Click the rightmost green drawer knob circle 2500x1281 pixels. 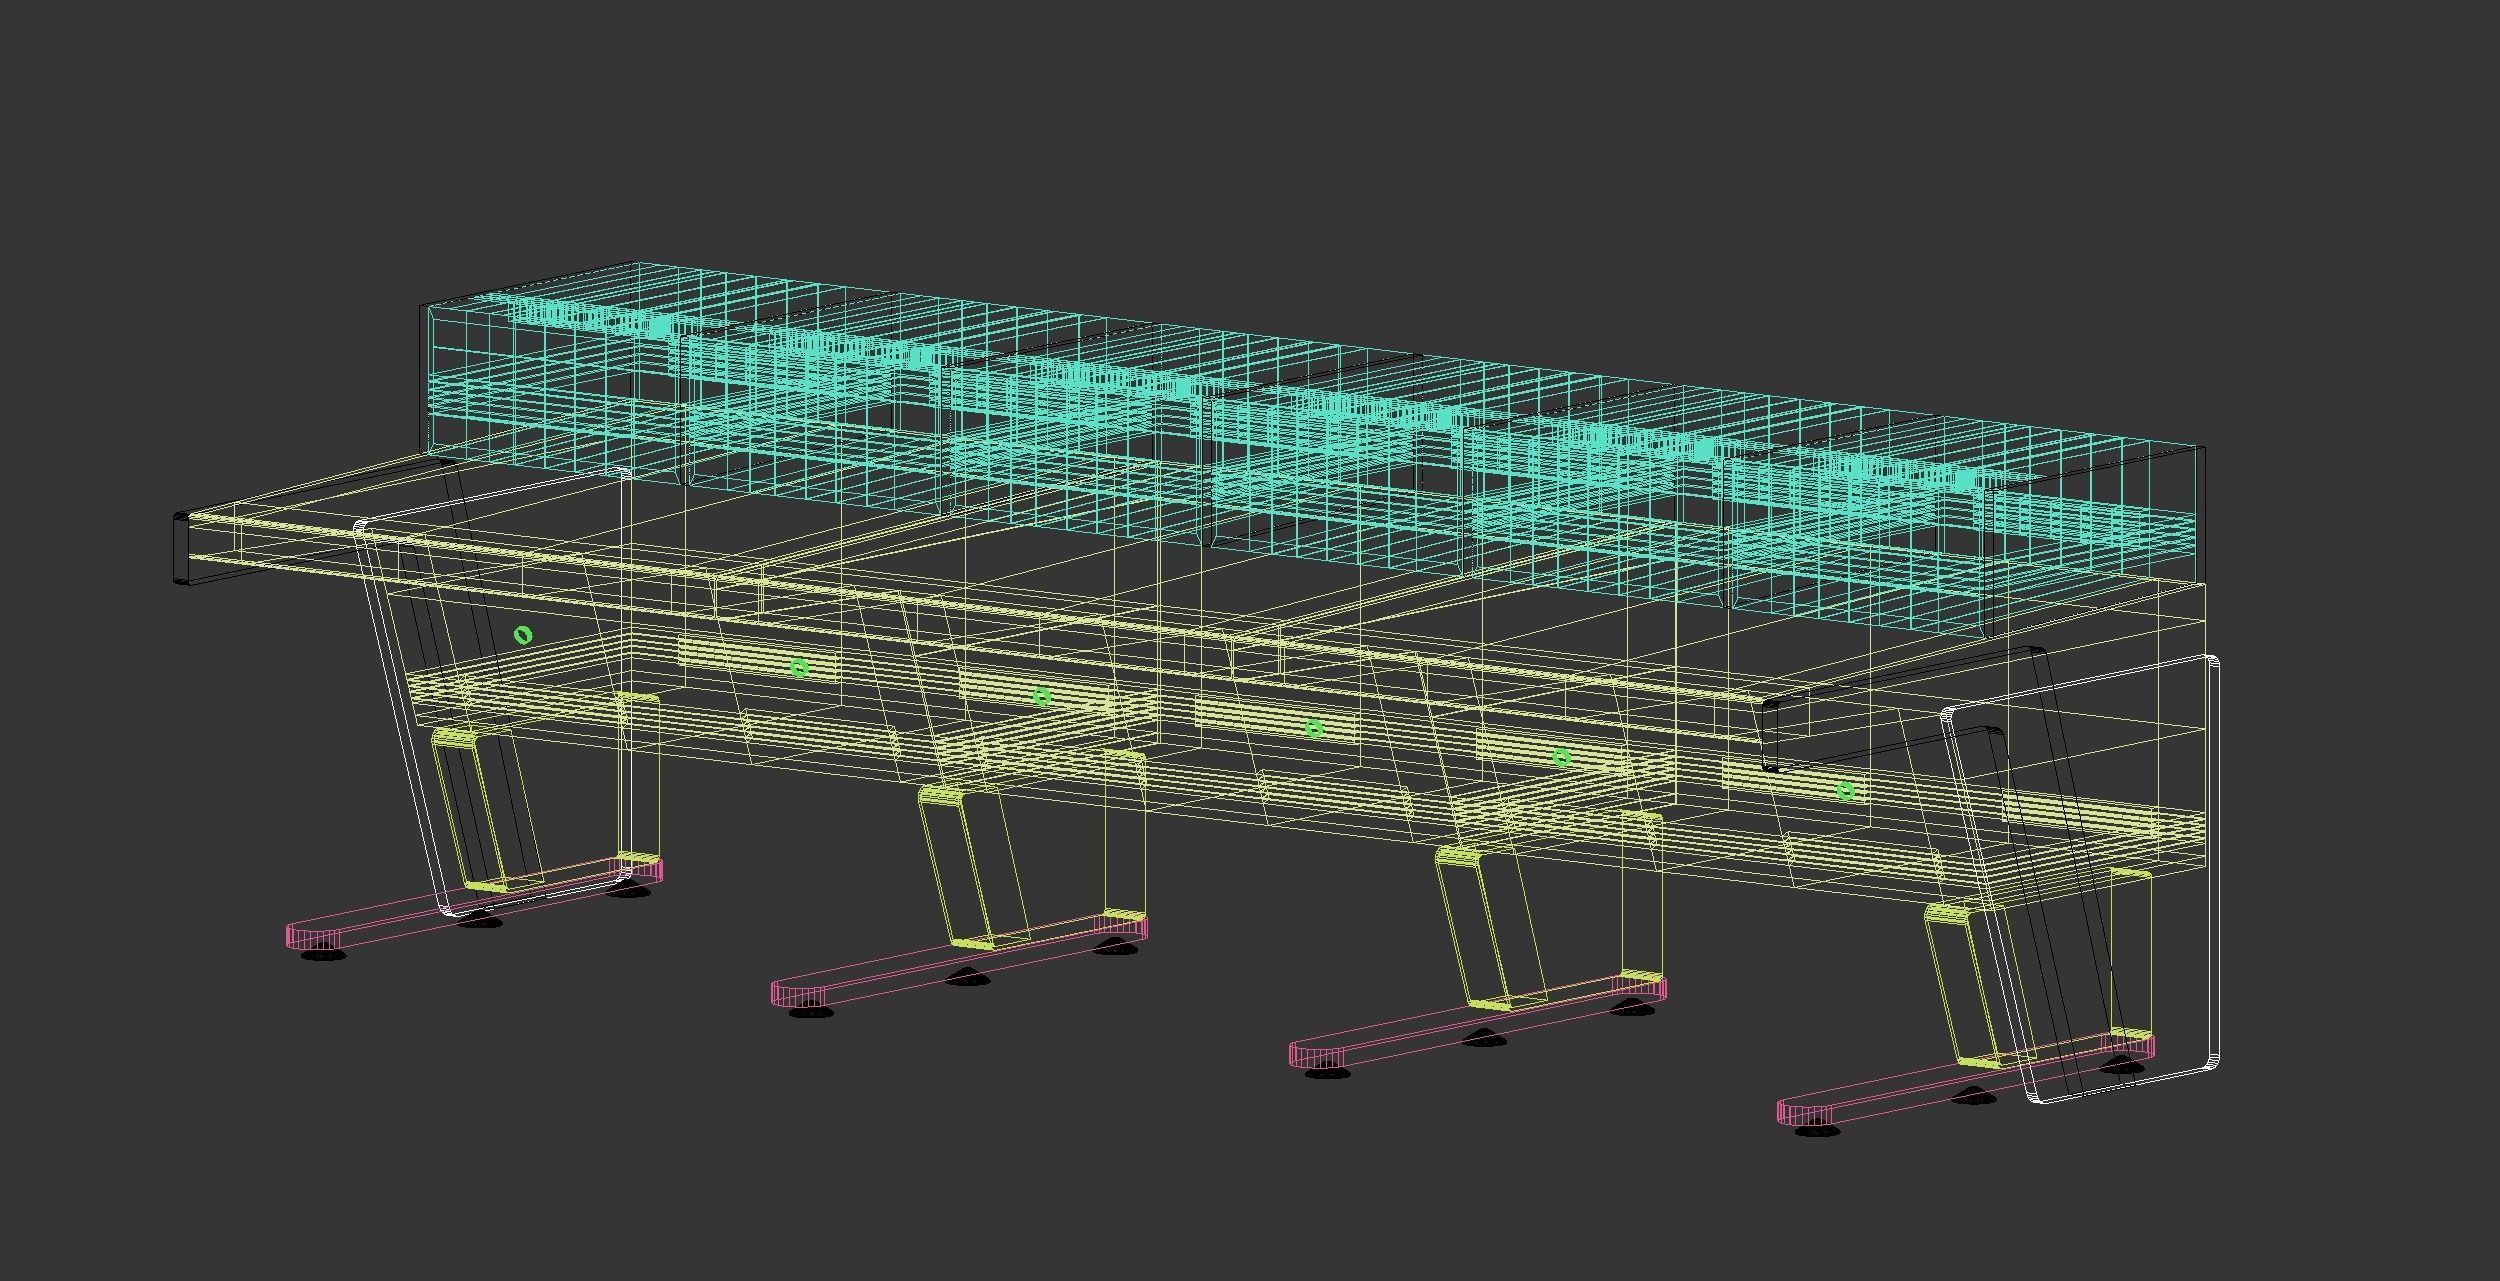(x=1846, y=791)
